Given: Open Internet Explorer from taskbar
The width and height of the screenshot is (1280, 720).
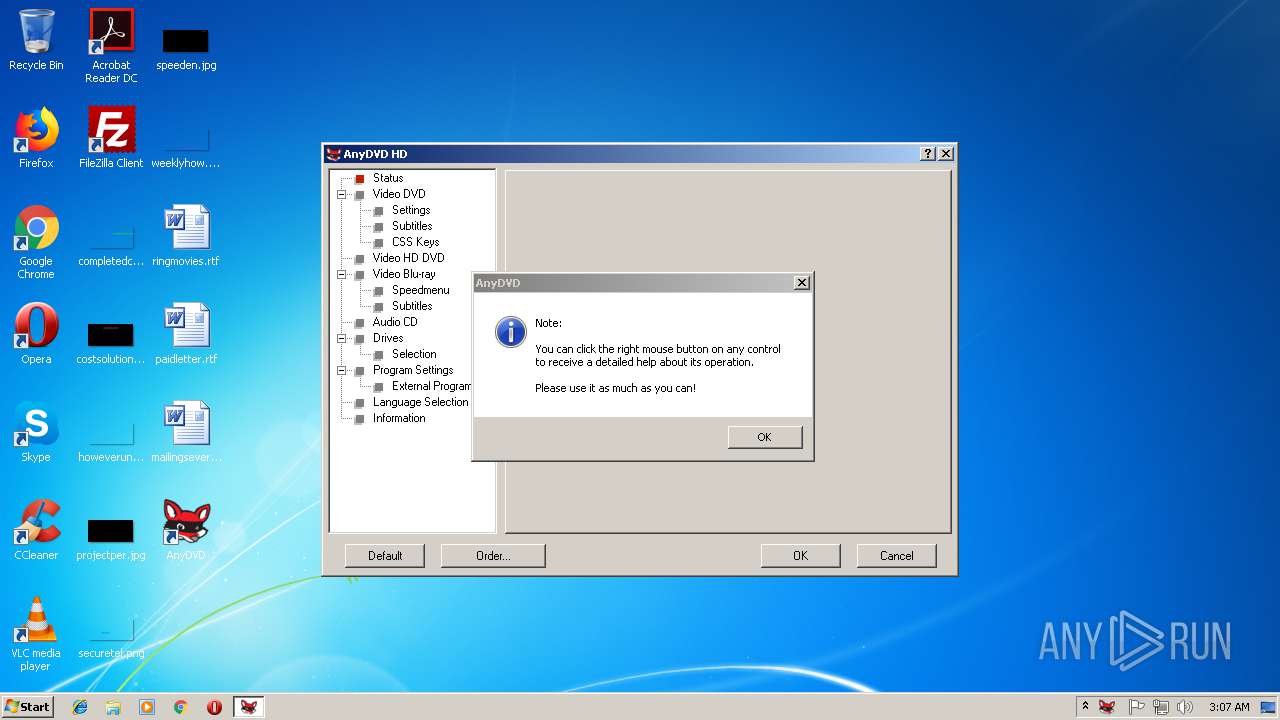Looking at the screenshot, I should coord(80,707).
